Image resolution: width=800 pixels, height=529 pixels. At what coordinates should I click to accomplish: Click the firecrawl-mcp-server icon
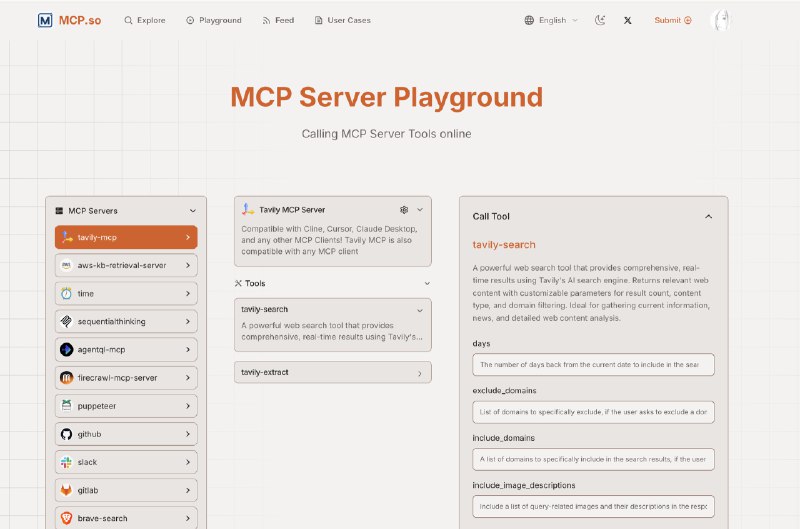66,377
